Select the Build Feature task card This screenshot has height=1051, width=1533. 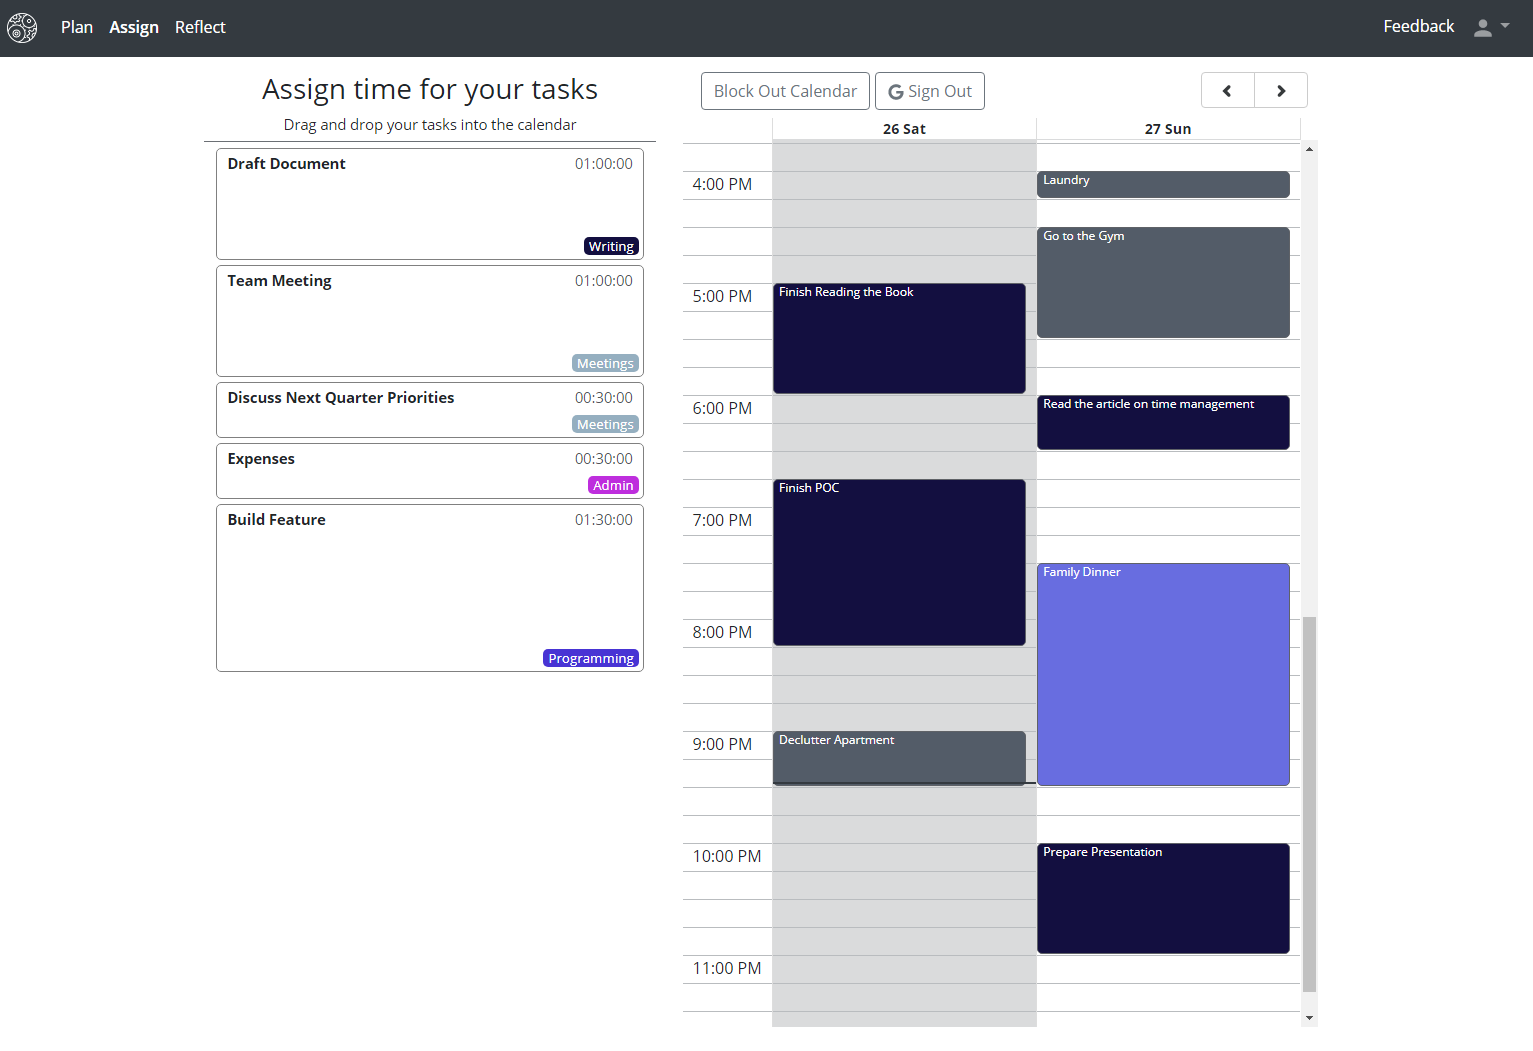click(x=430, y=588)
